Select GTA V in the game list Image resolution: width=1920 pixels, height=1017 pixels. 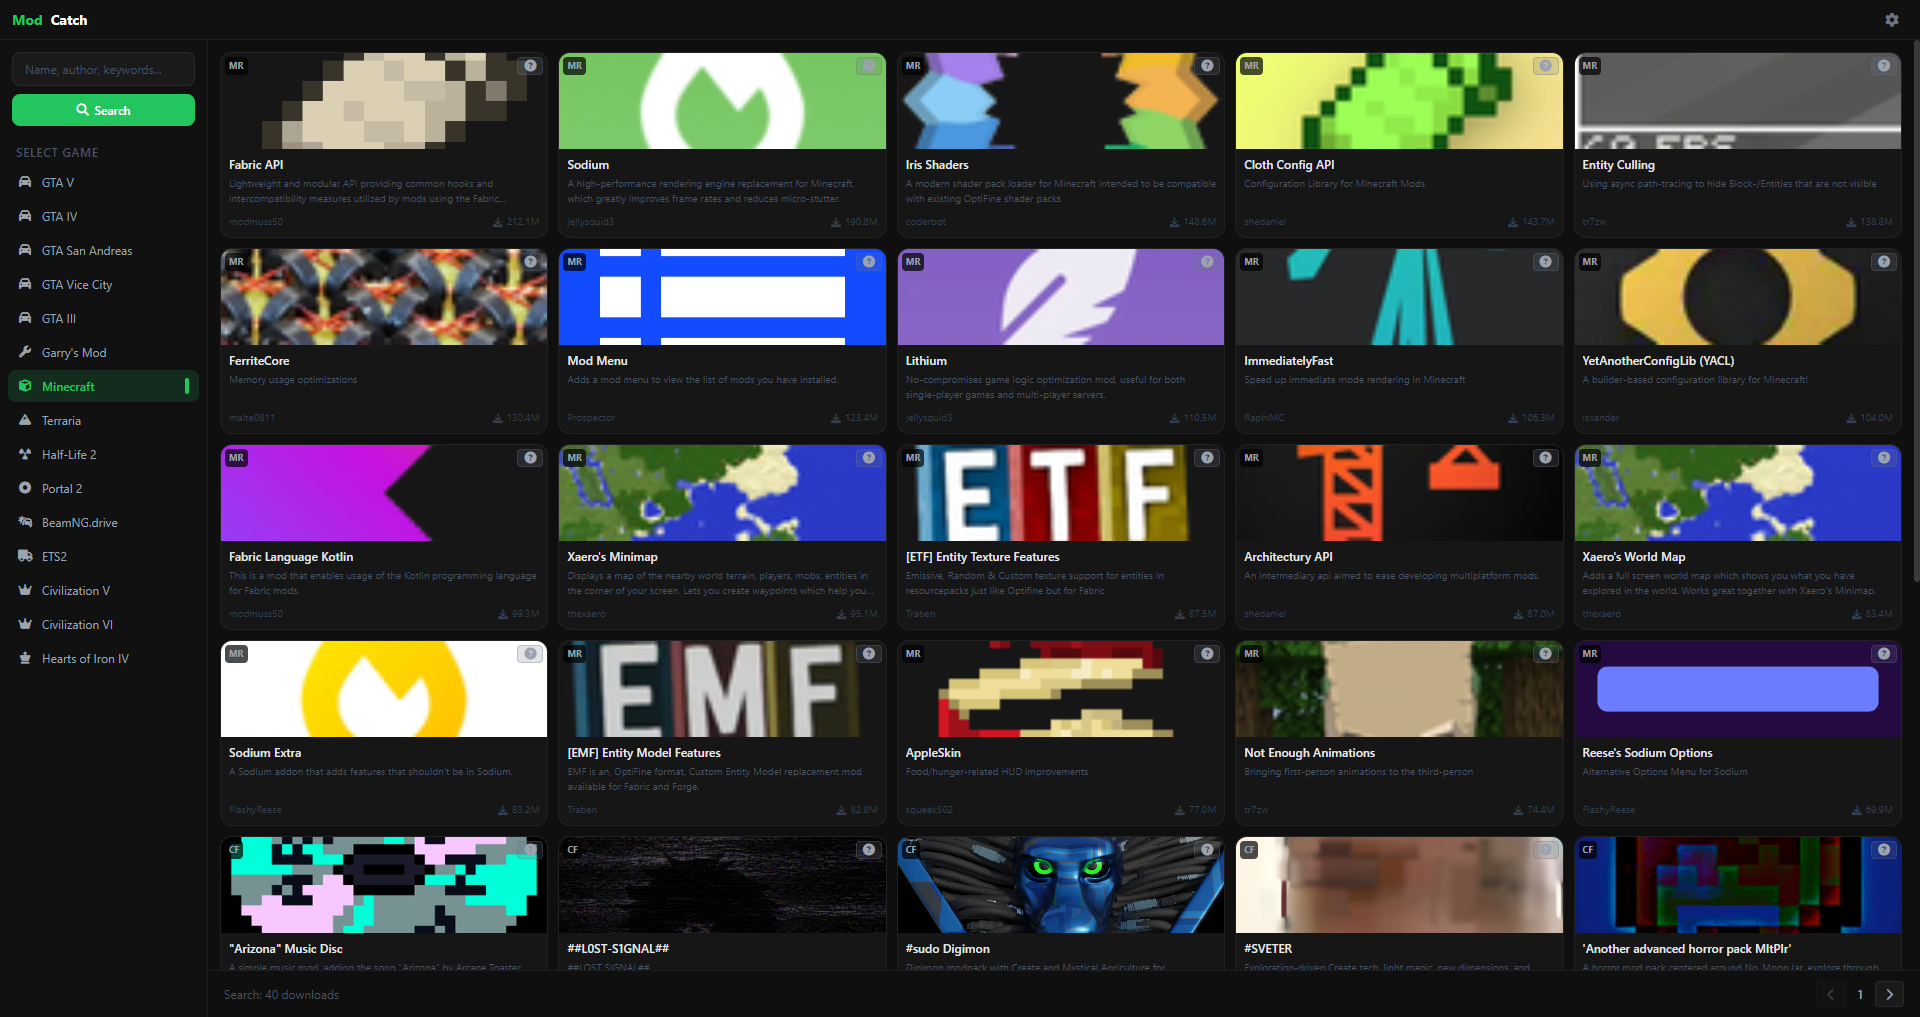coord(103,183)
